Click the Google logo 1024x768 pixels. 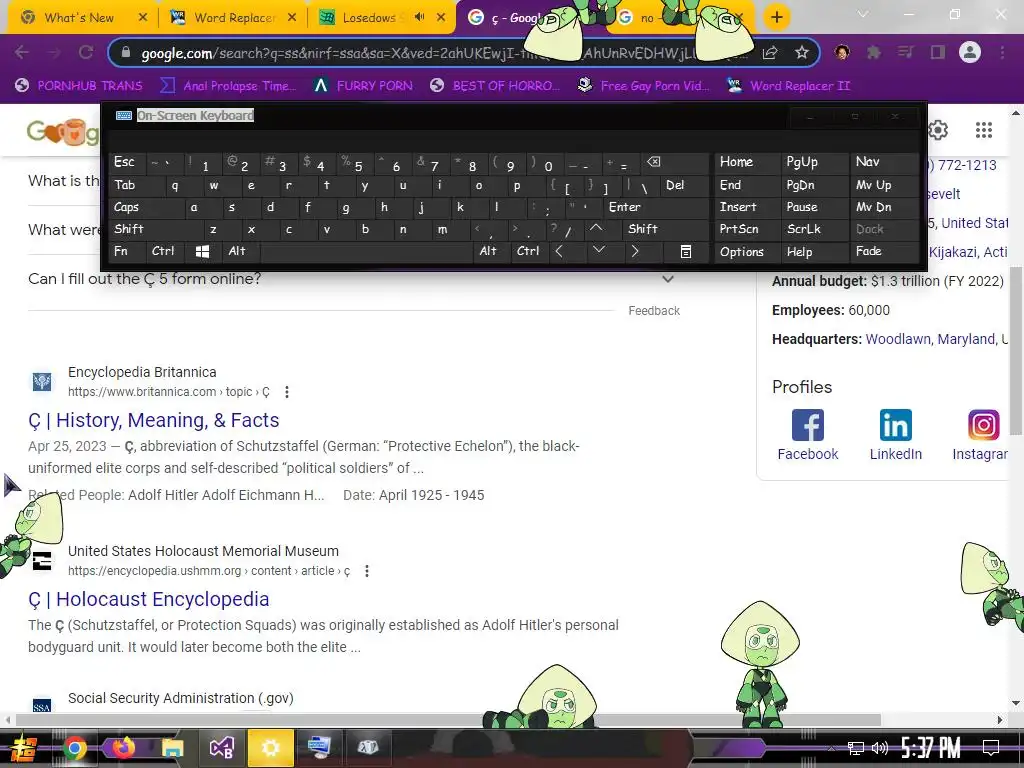tap(63, 132)
